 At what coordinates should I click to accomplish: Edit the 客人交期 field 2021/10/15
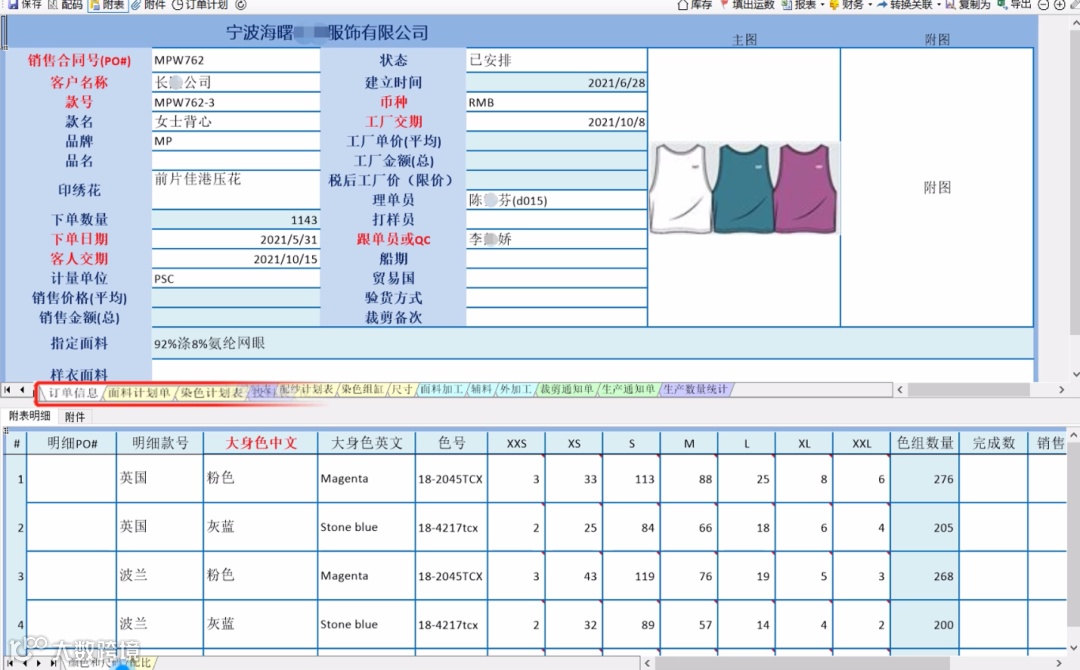tap(236, 259)
